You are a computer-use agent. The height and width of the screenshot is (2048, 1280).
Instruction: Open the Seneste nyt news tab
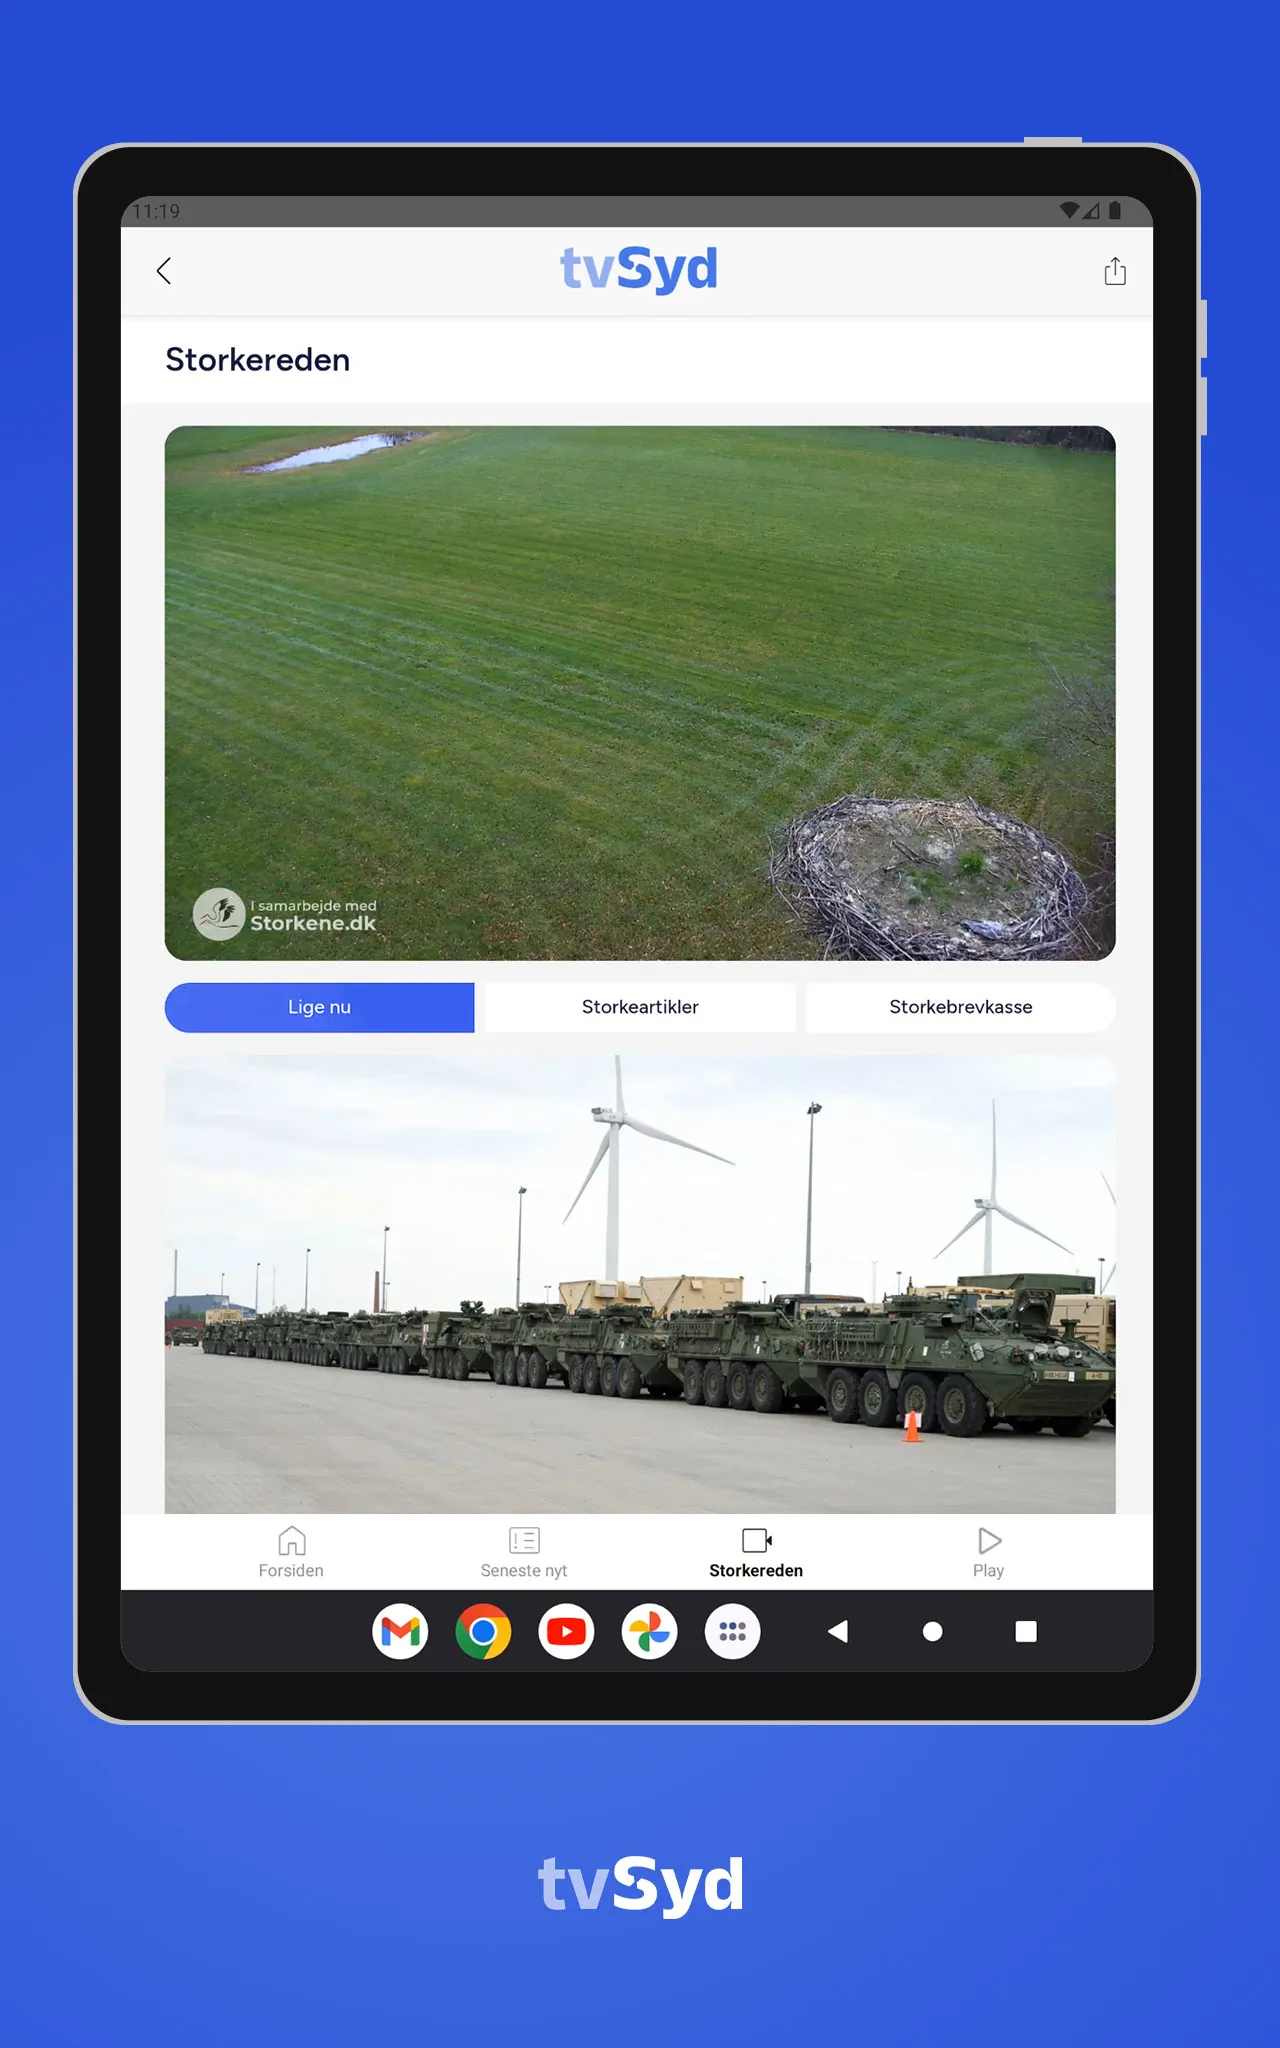(x=524, y=1552)
